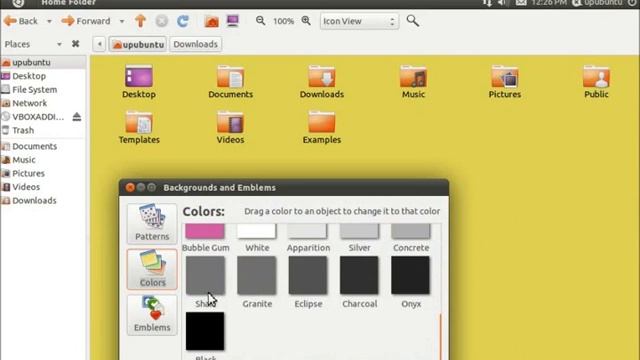Click the path bar left arrow
Viewport: 640px width, 360px height.
pyautogui.click(x=99, y=44)
